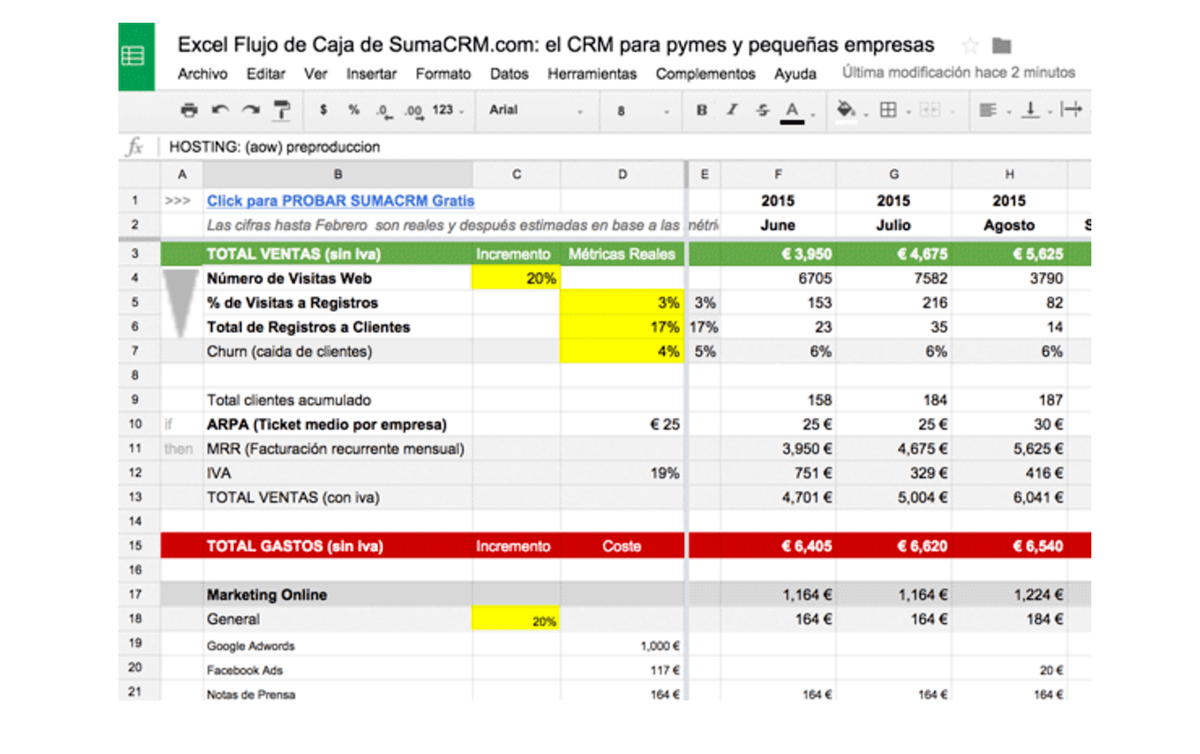Click 'Total clientes acumulado' cell
The image size is (1200, 754).
(x=338, y=400)
